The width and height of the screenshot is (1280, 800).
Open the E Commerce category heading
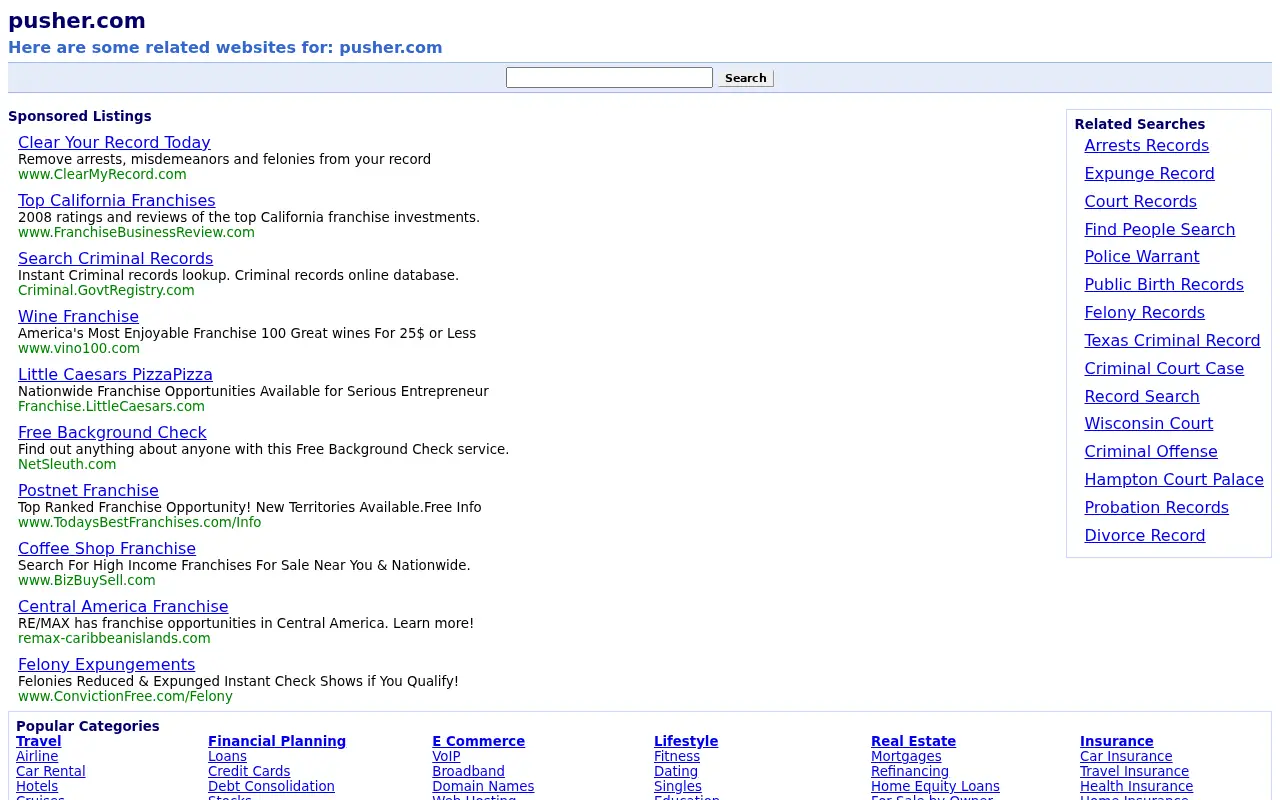(478, 741)
